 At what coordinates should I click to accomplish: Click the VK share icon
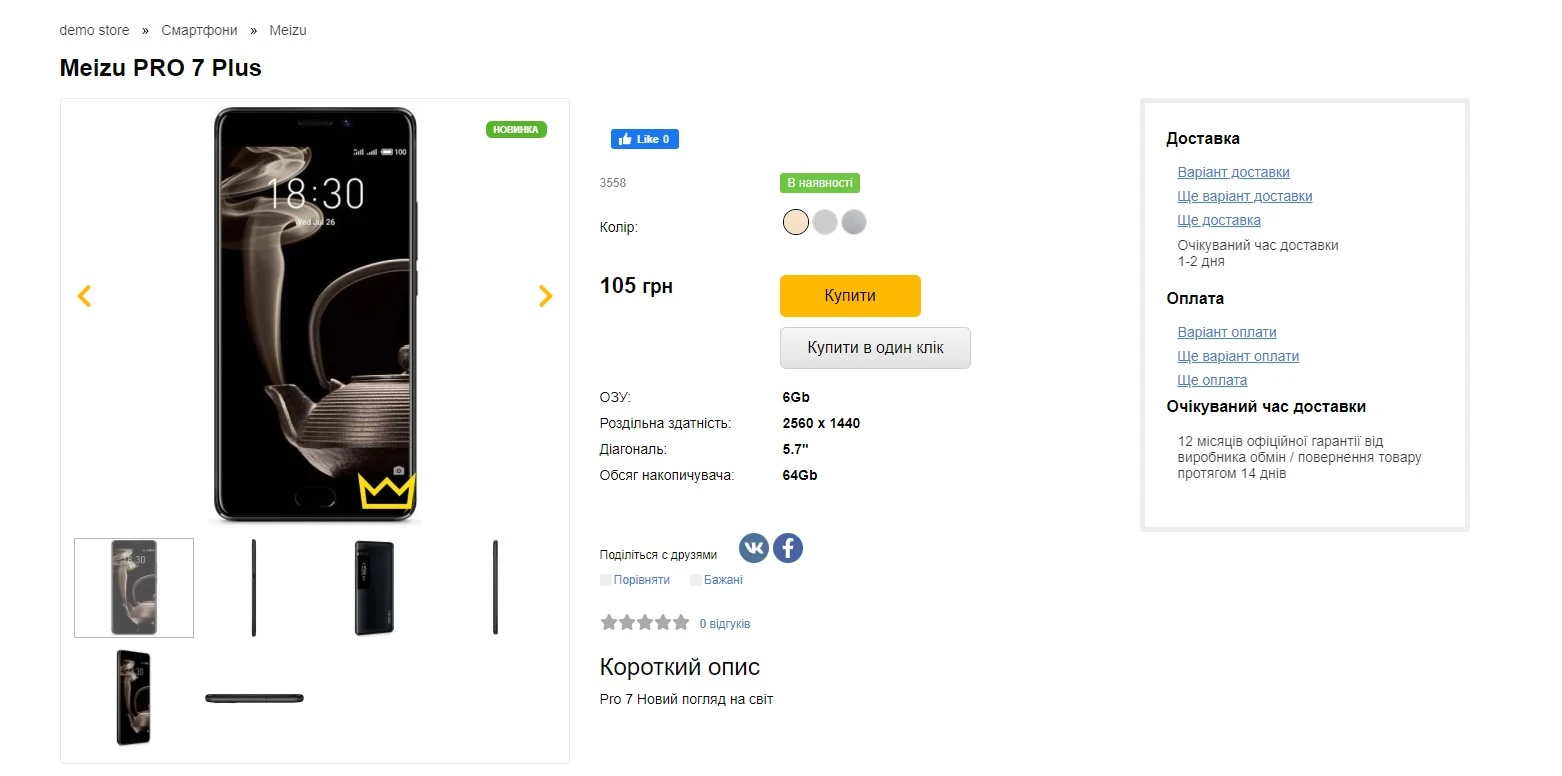click(753, 548)
